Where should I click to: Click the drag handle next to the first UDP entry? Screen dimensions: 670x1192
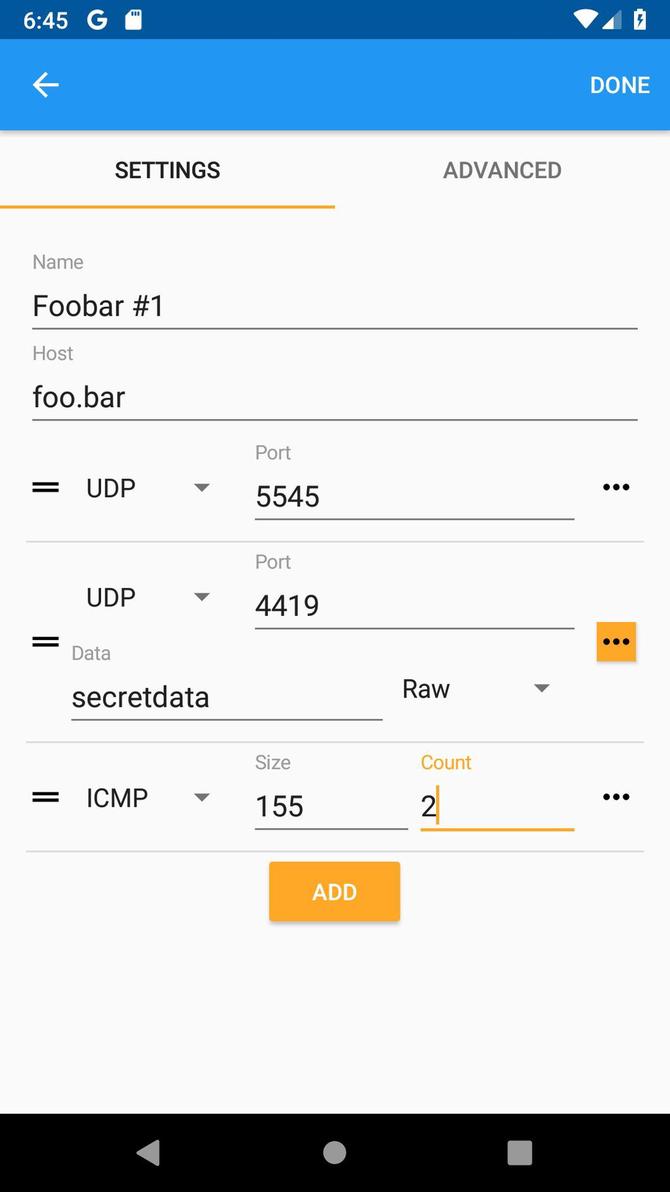coord(45,487)
